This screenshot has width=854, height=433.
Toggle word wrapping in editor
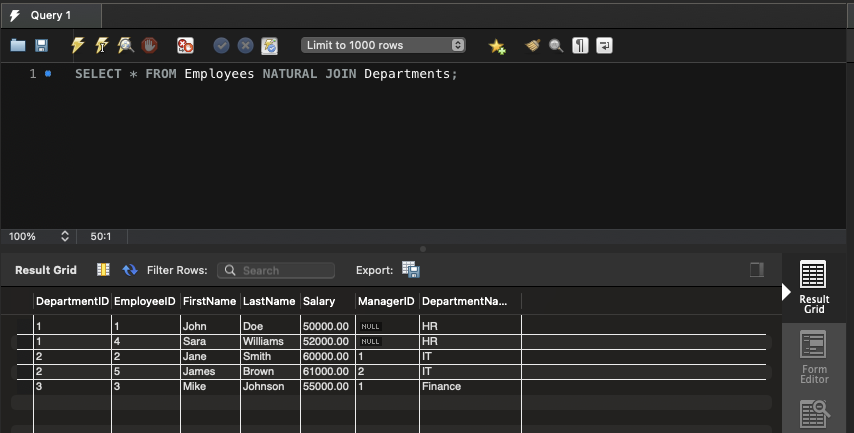[604, 46]
